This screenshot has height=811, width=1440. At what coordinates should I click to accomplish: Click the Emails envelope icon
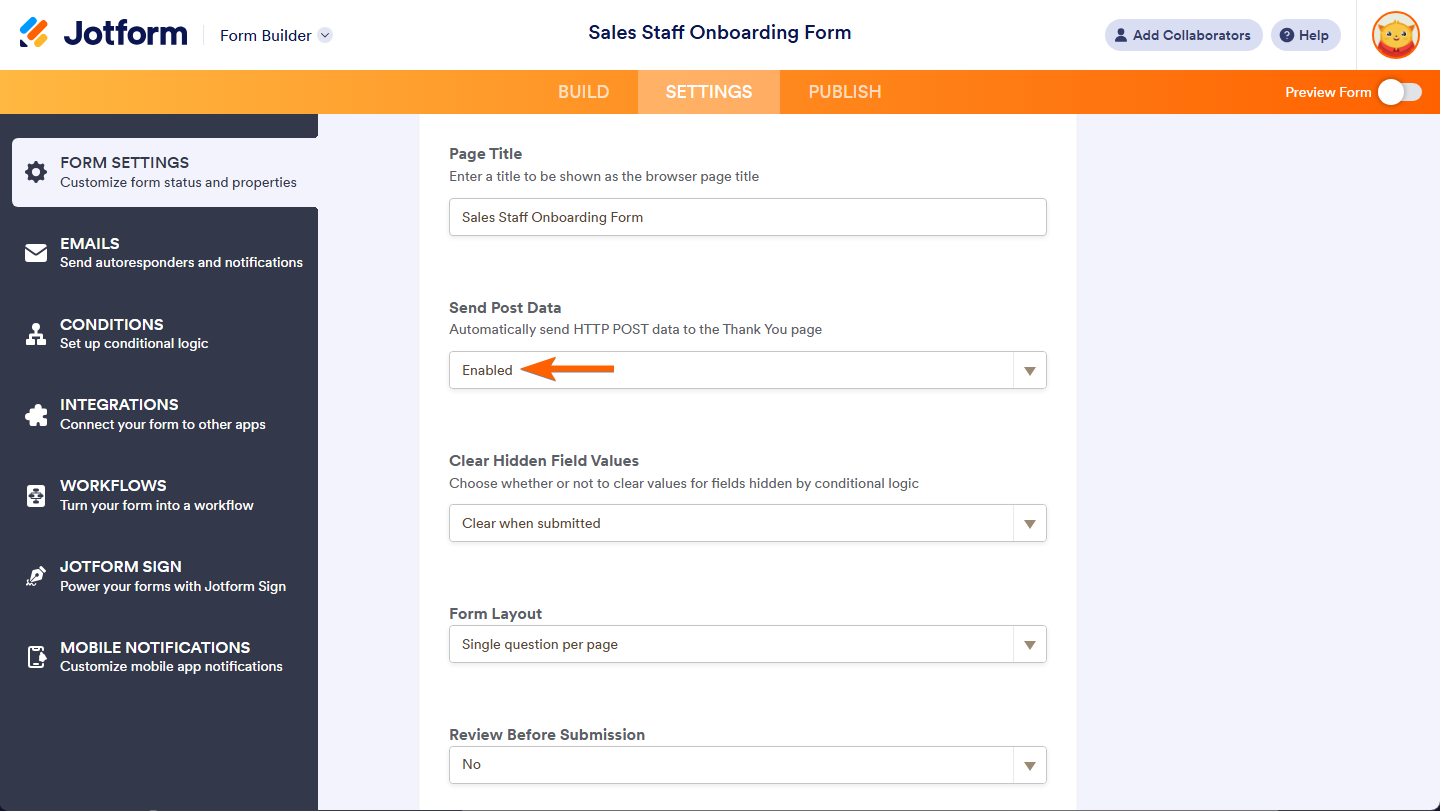tap(36, 253)
